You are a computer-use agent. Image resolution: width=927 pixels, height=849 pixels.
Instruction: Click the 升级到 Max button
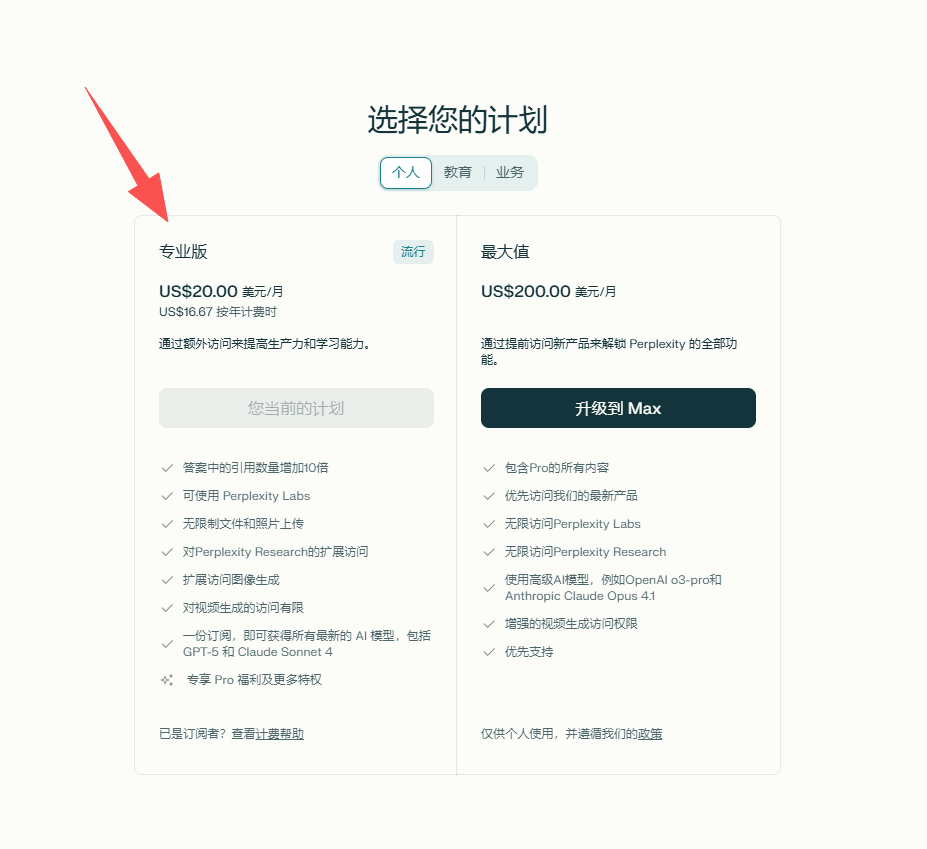click(x=618, y=408)
